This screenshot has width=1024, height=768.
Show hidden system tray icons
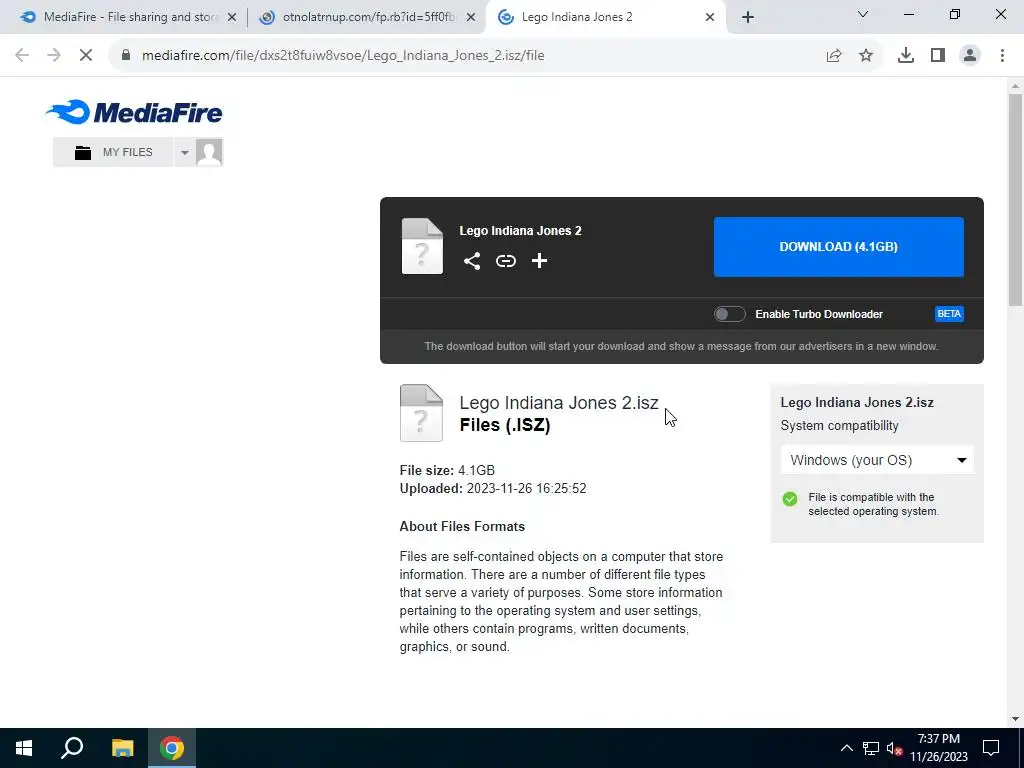(x=846, y=748)
